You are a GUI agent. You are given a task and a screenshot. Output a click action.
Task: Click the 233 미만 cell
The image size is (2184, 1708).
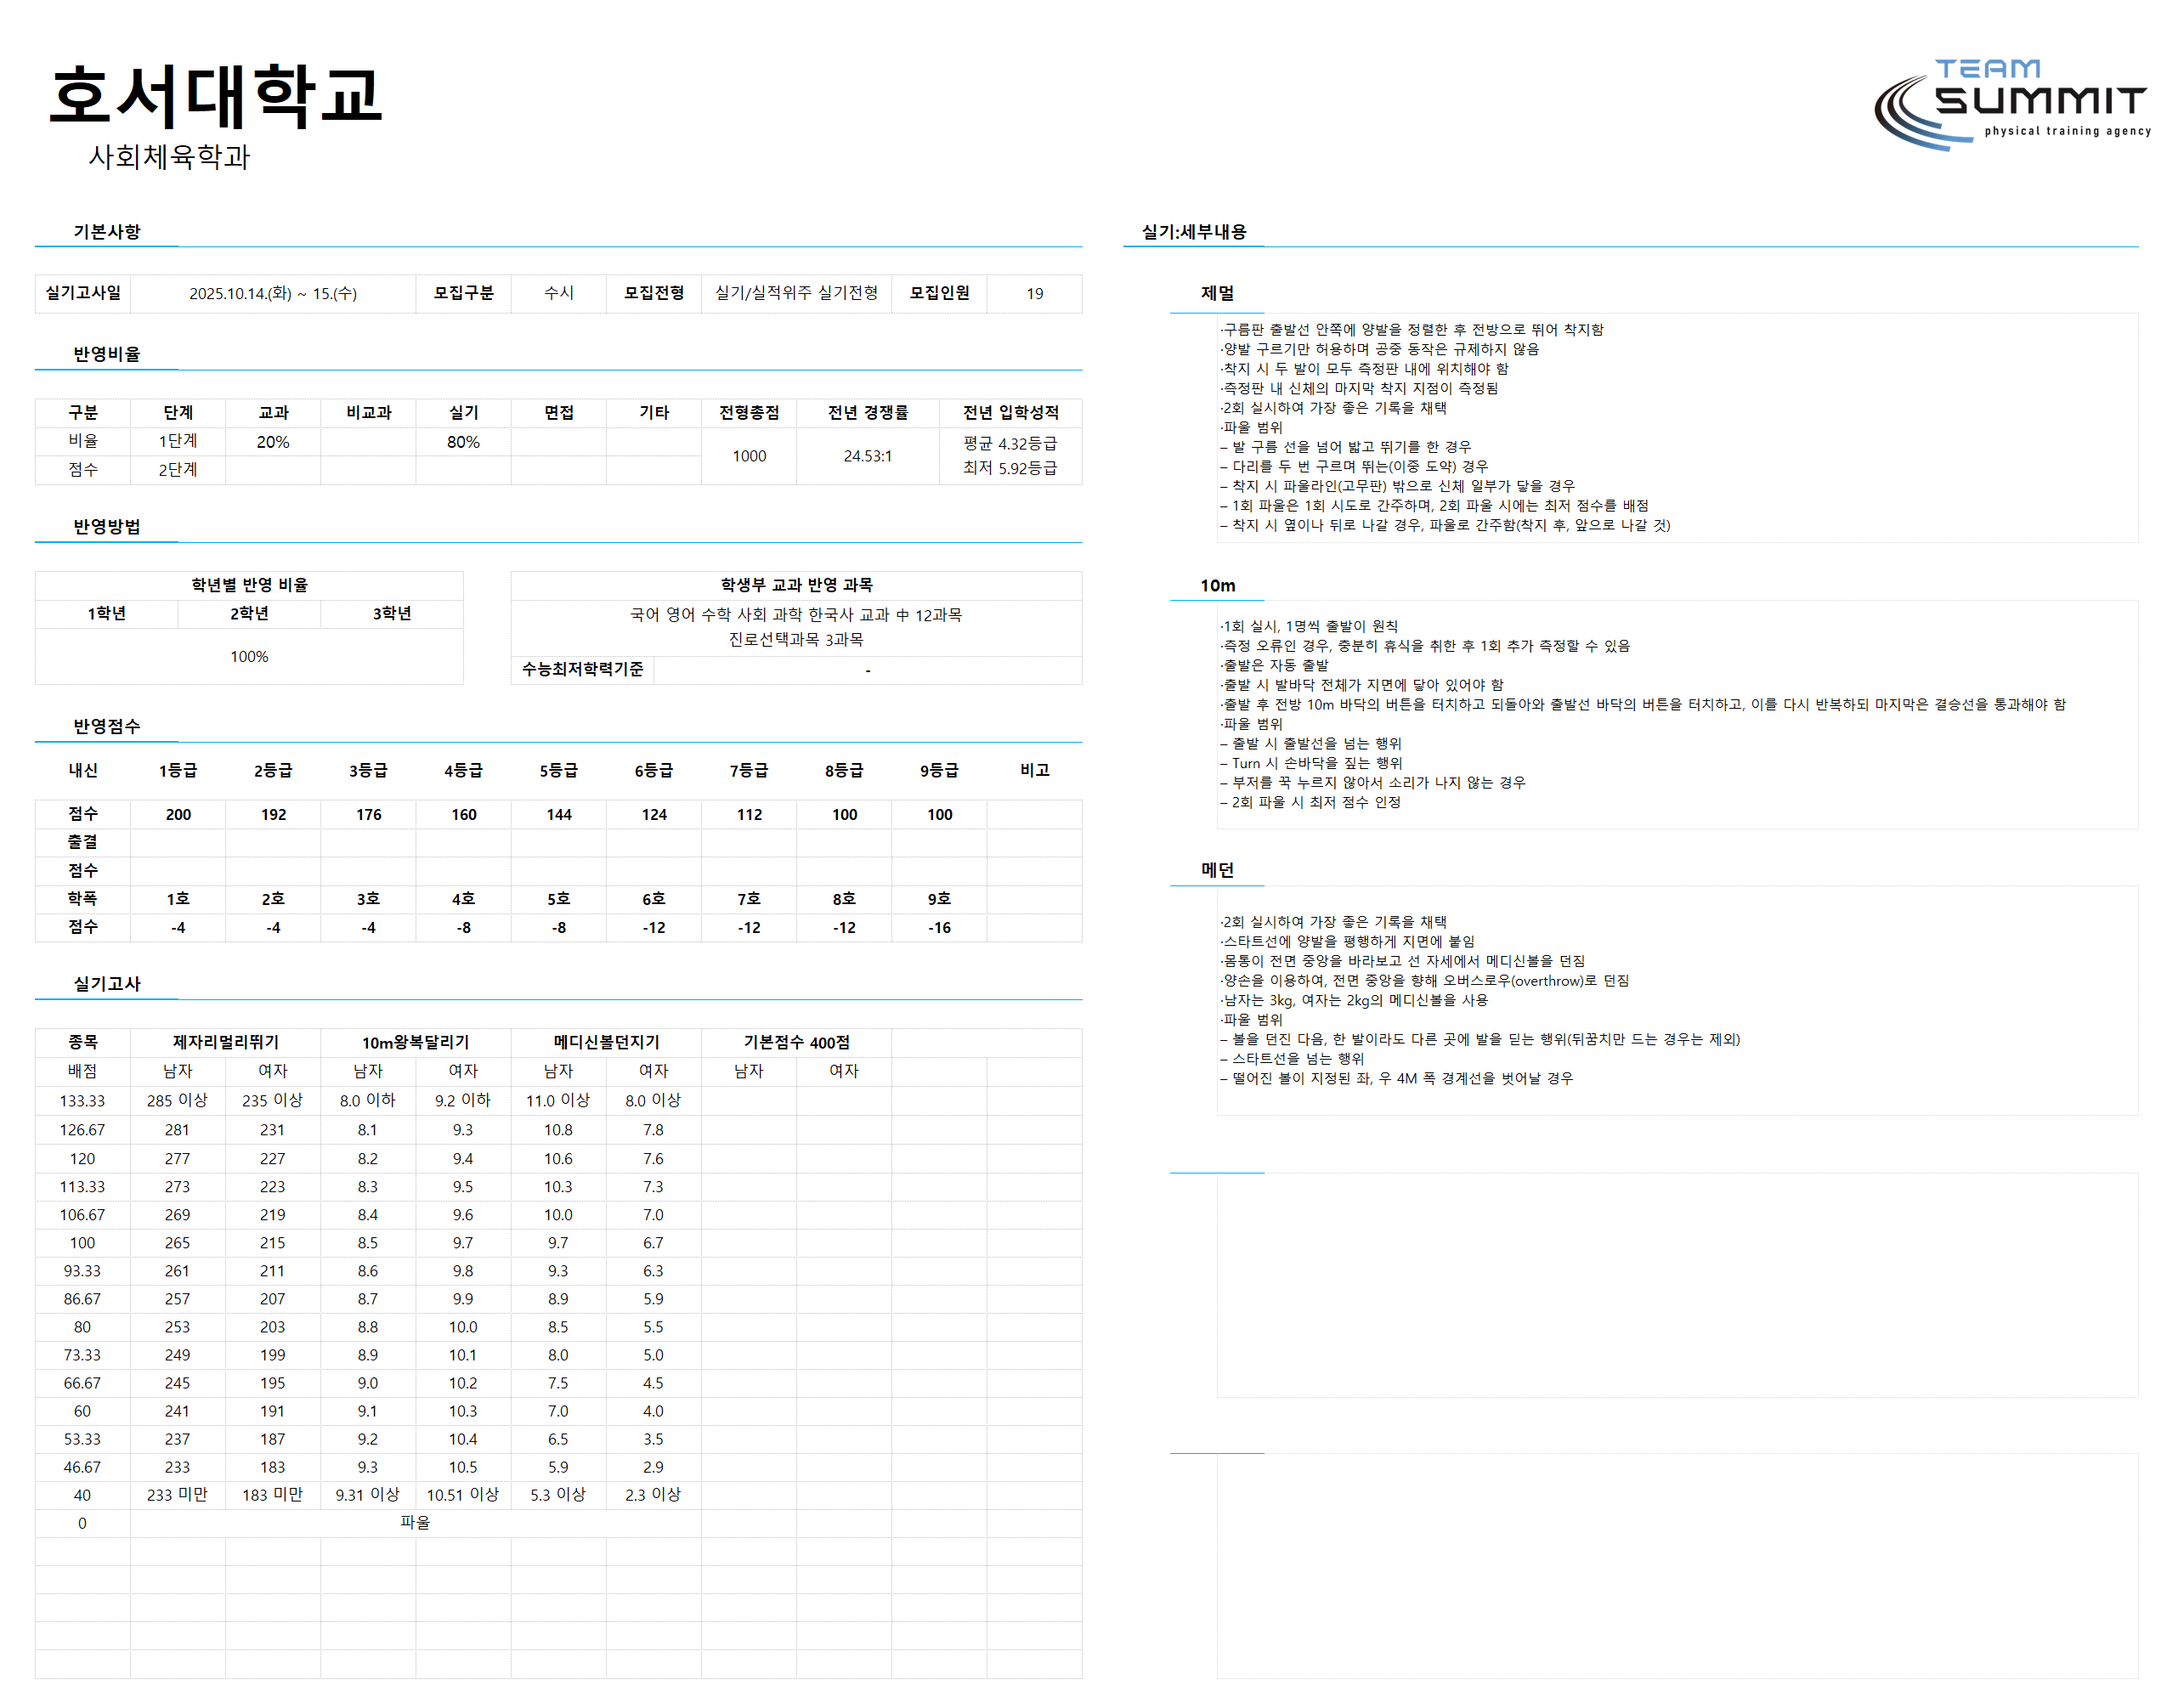[178, 1495]
